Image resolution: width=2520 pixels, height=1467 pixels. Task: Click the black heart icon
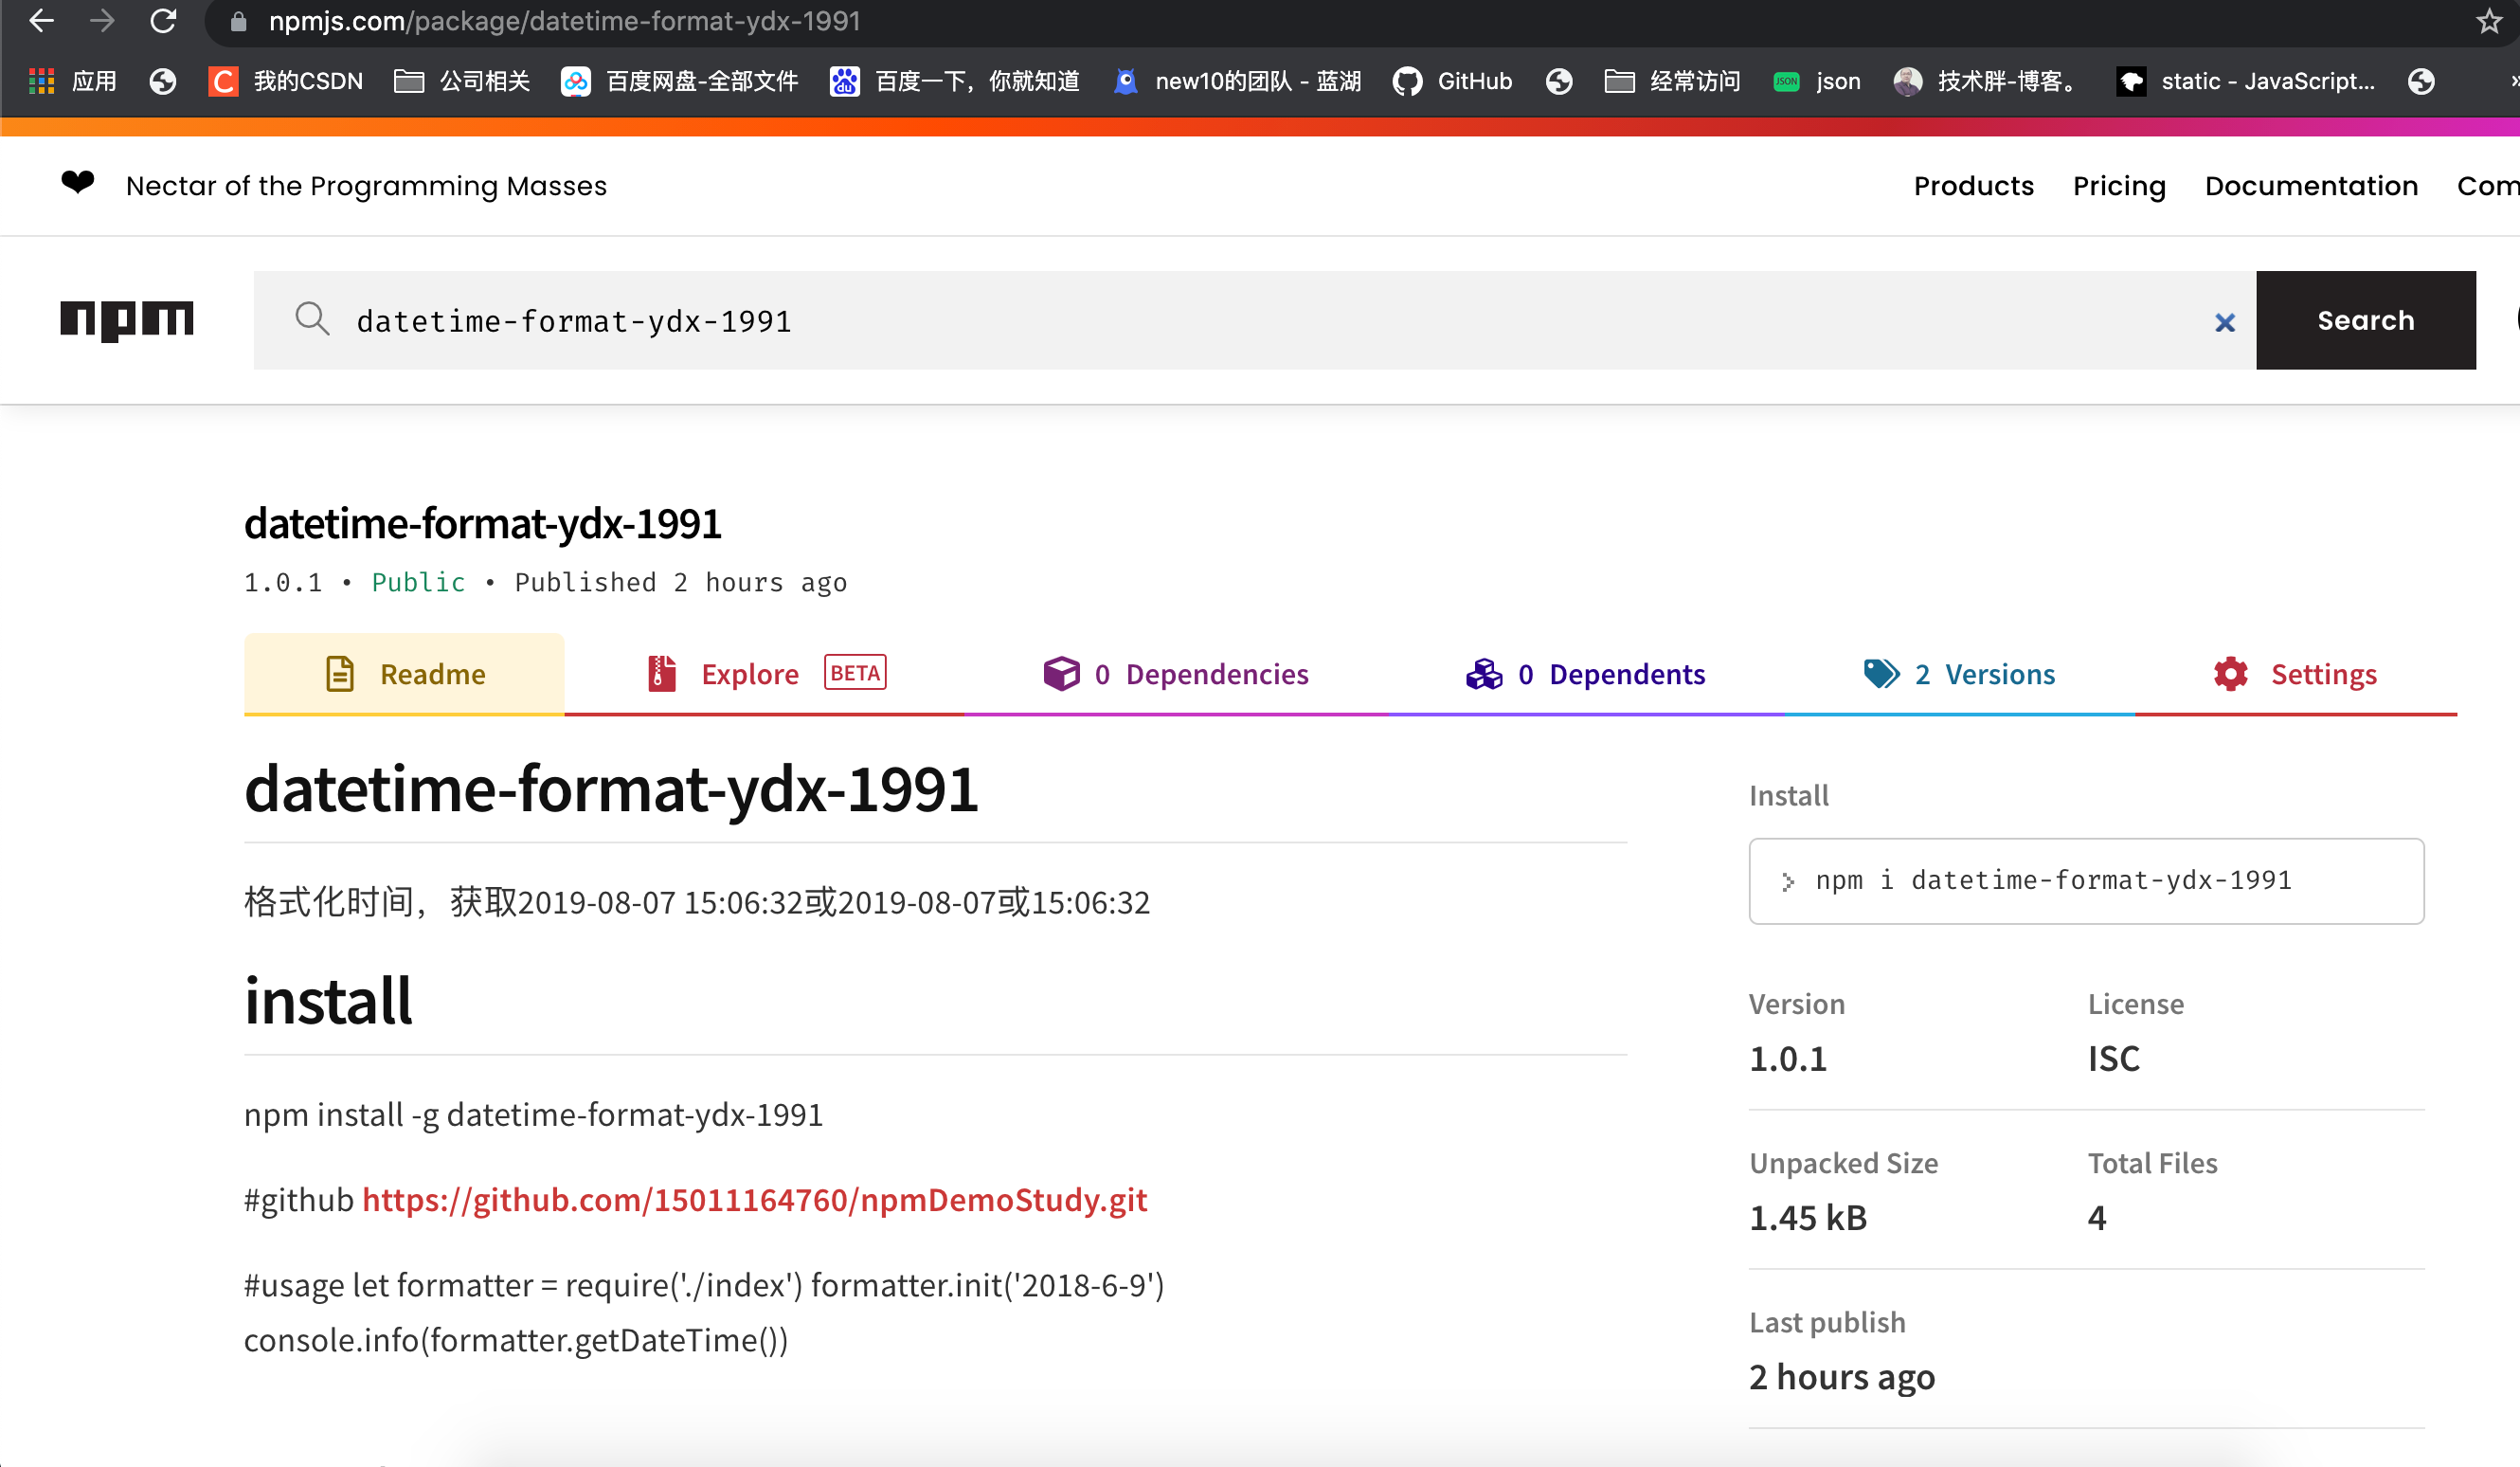pos(78,182)
